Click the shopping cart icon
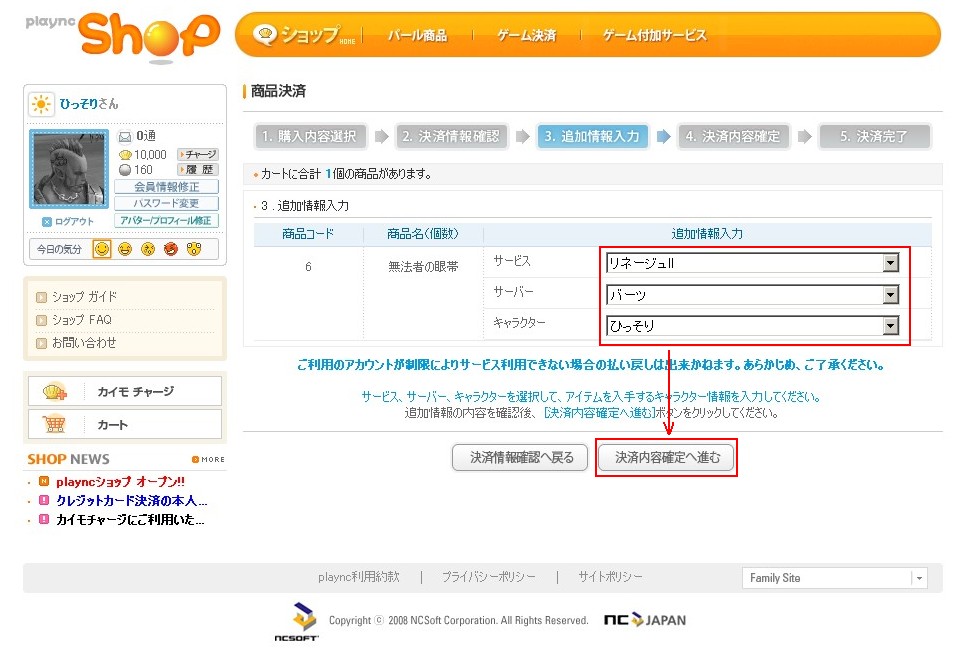958x655 pixels. 54,424
